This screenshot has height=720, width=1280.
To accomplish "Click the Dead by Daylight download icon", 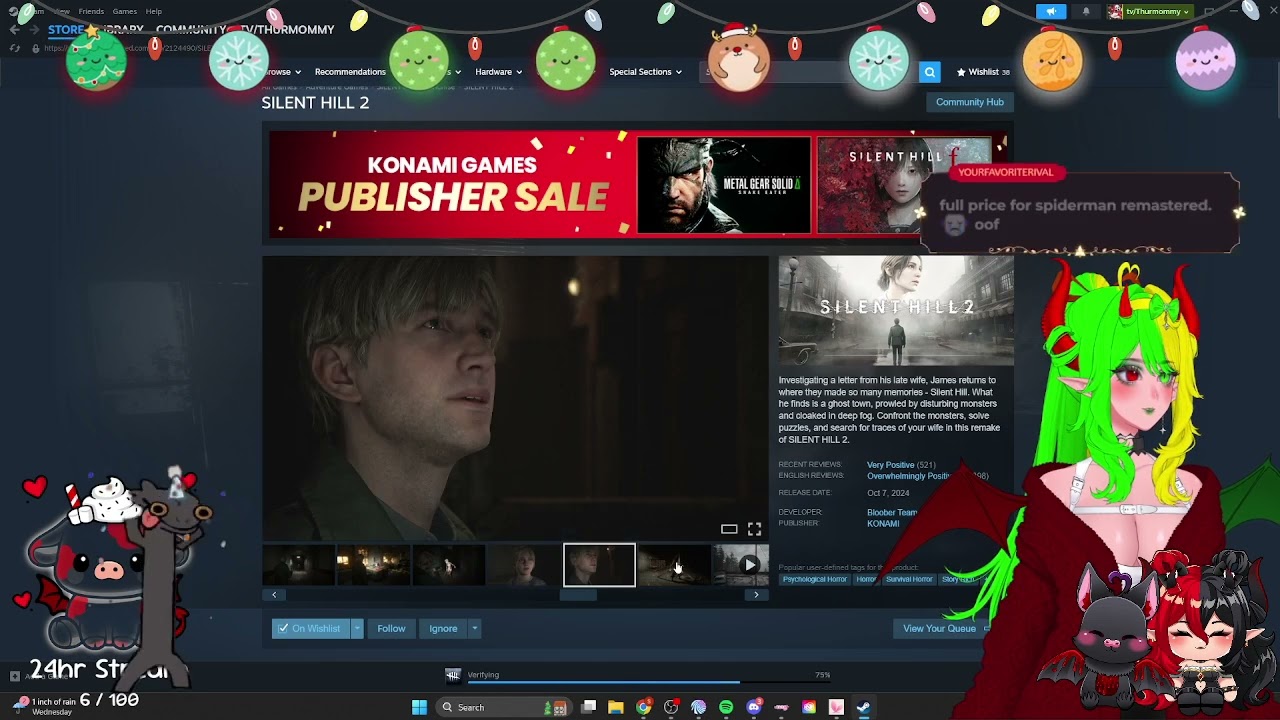I will point(453,675).
